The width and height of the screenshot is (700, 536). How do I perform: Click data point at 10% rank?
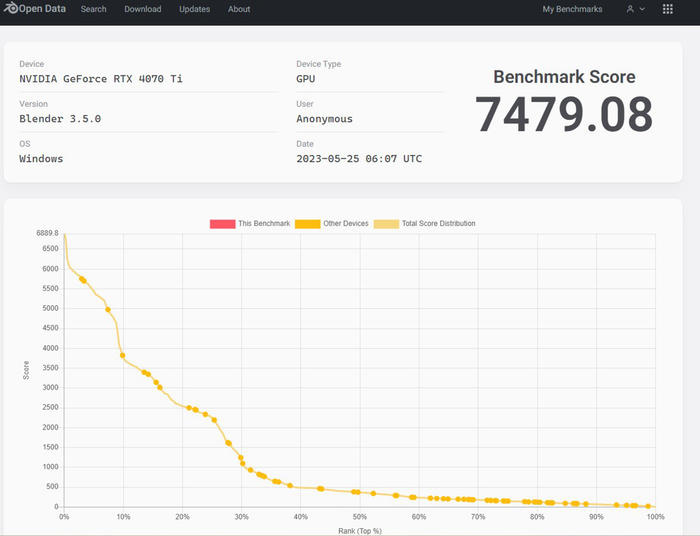123,355
